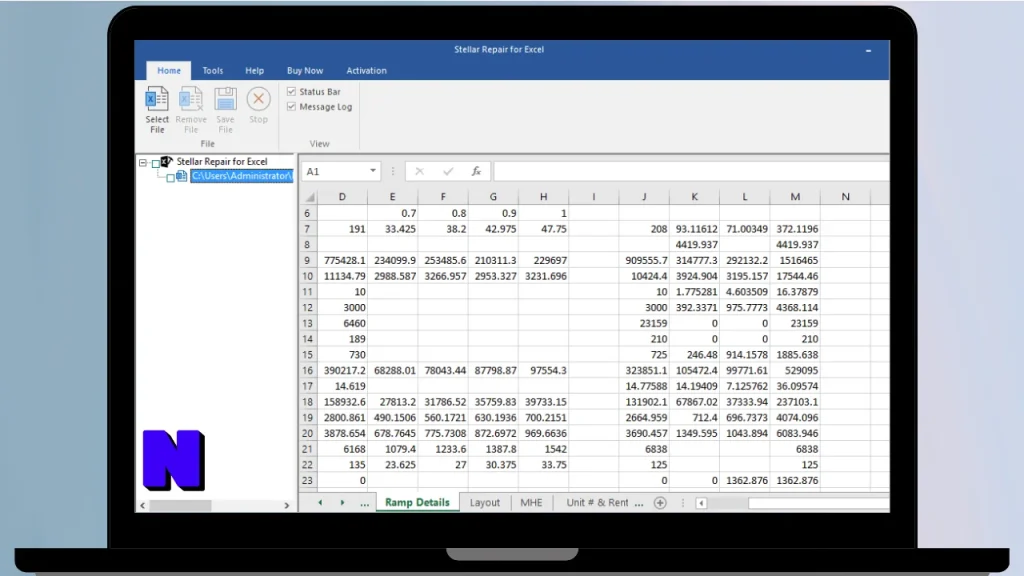Click the formula bar checkmark icon
The width and height of the screenshot is (1024, 576).
[x=448, y=171]
